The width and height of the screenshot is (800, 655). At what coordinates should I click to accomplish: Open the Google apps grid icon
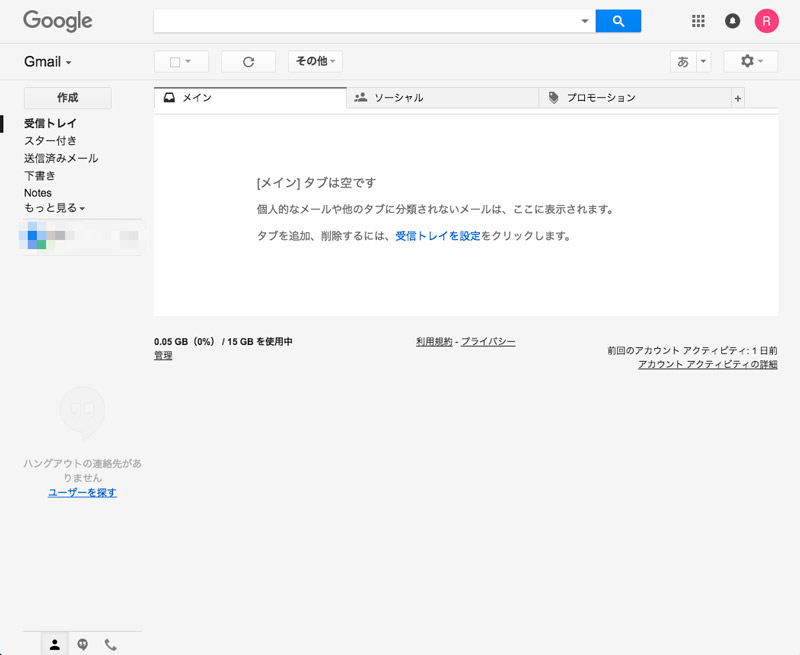point(698,20)
